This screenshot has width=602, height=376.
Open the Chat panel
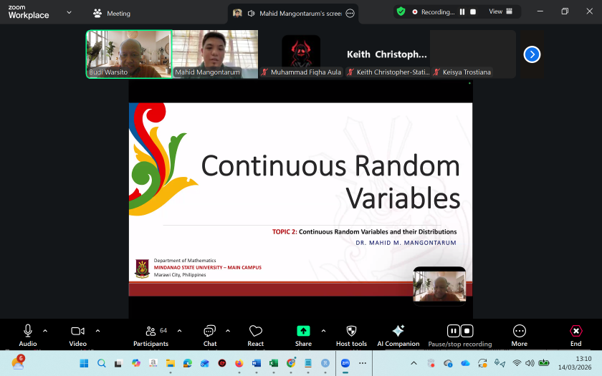(x=210, y=335)
